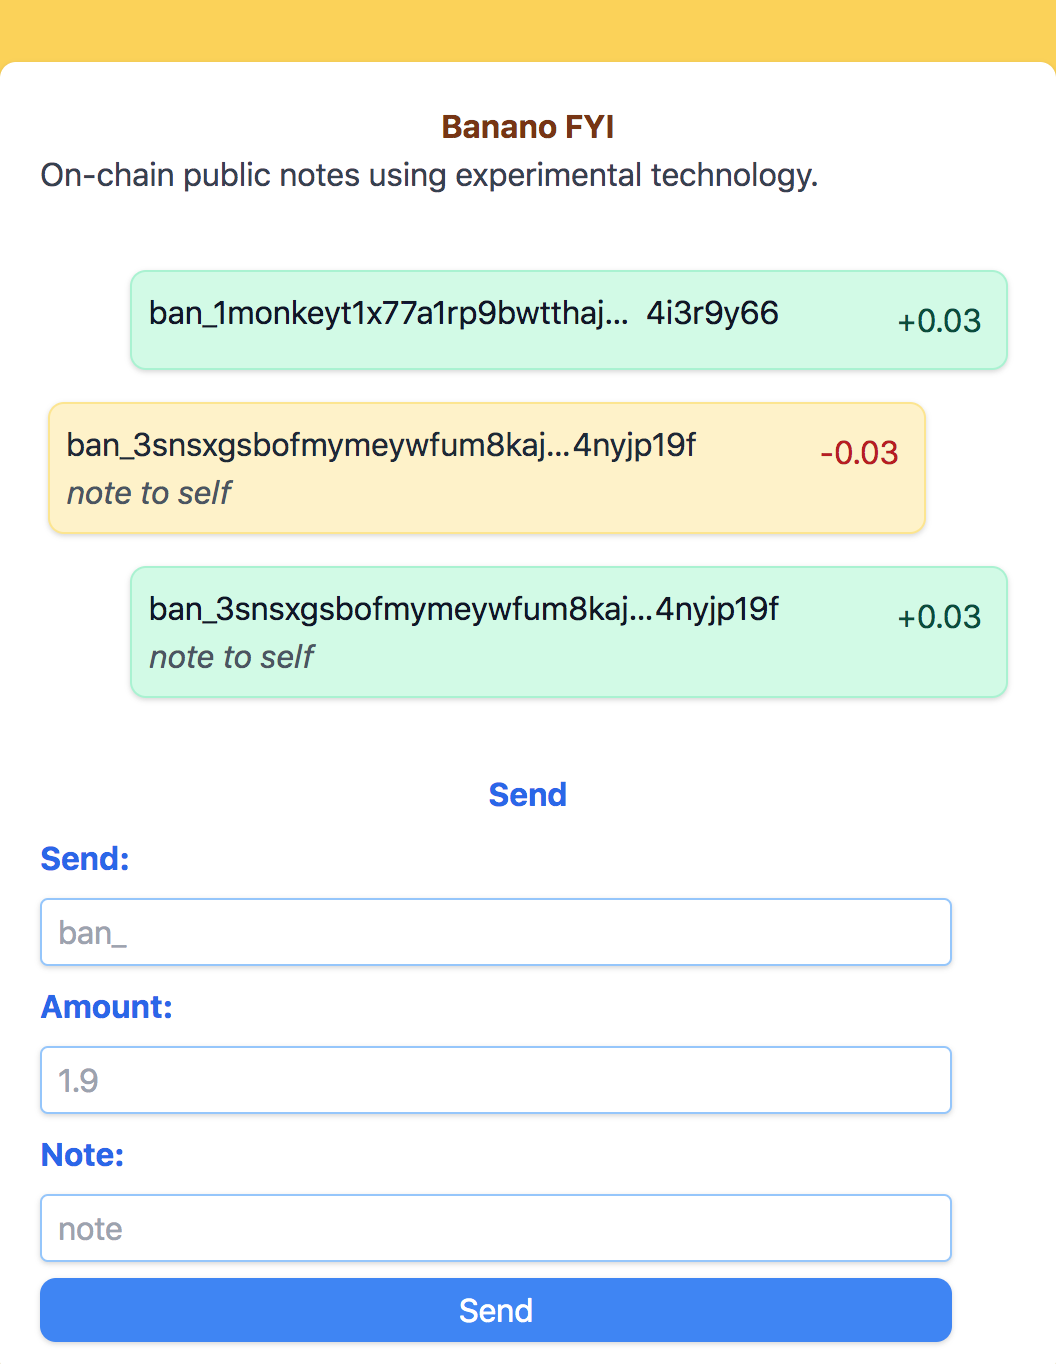Click the Note: field label
The width and height of the screenshot is (1056, 1364).
click(82, 1155)
